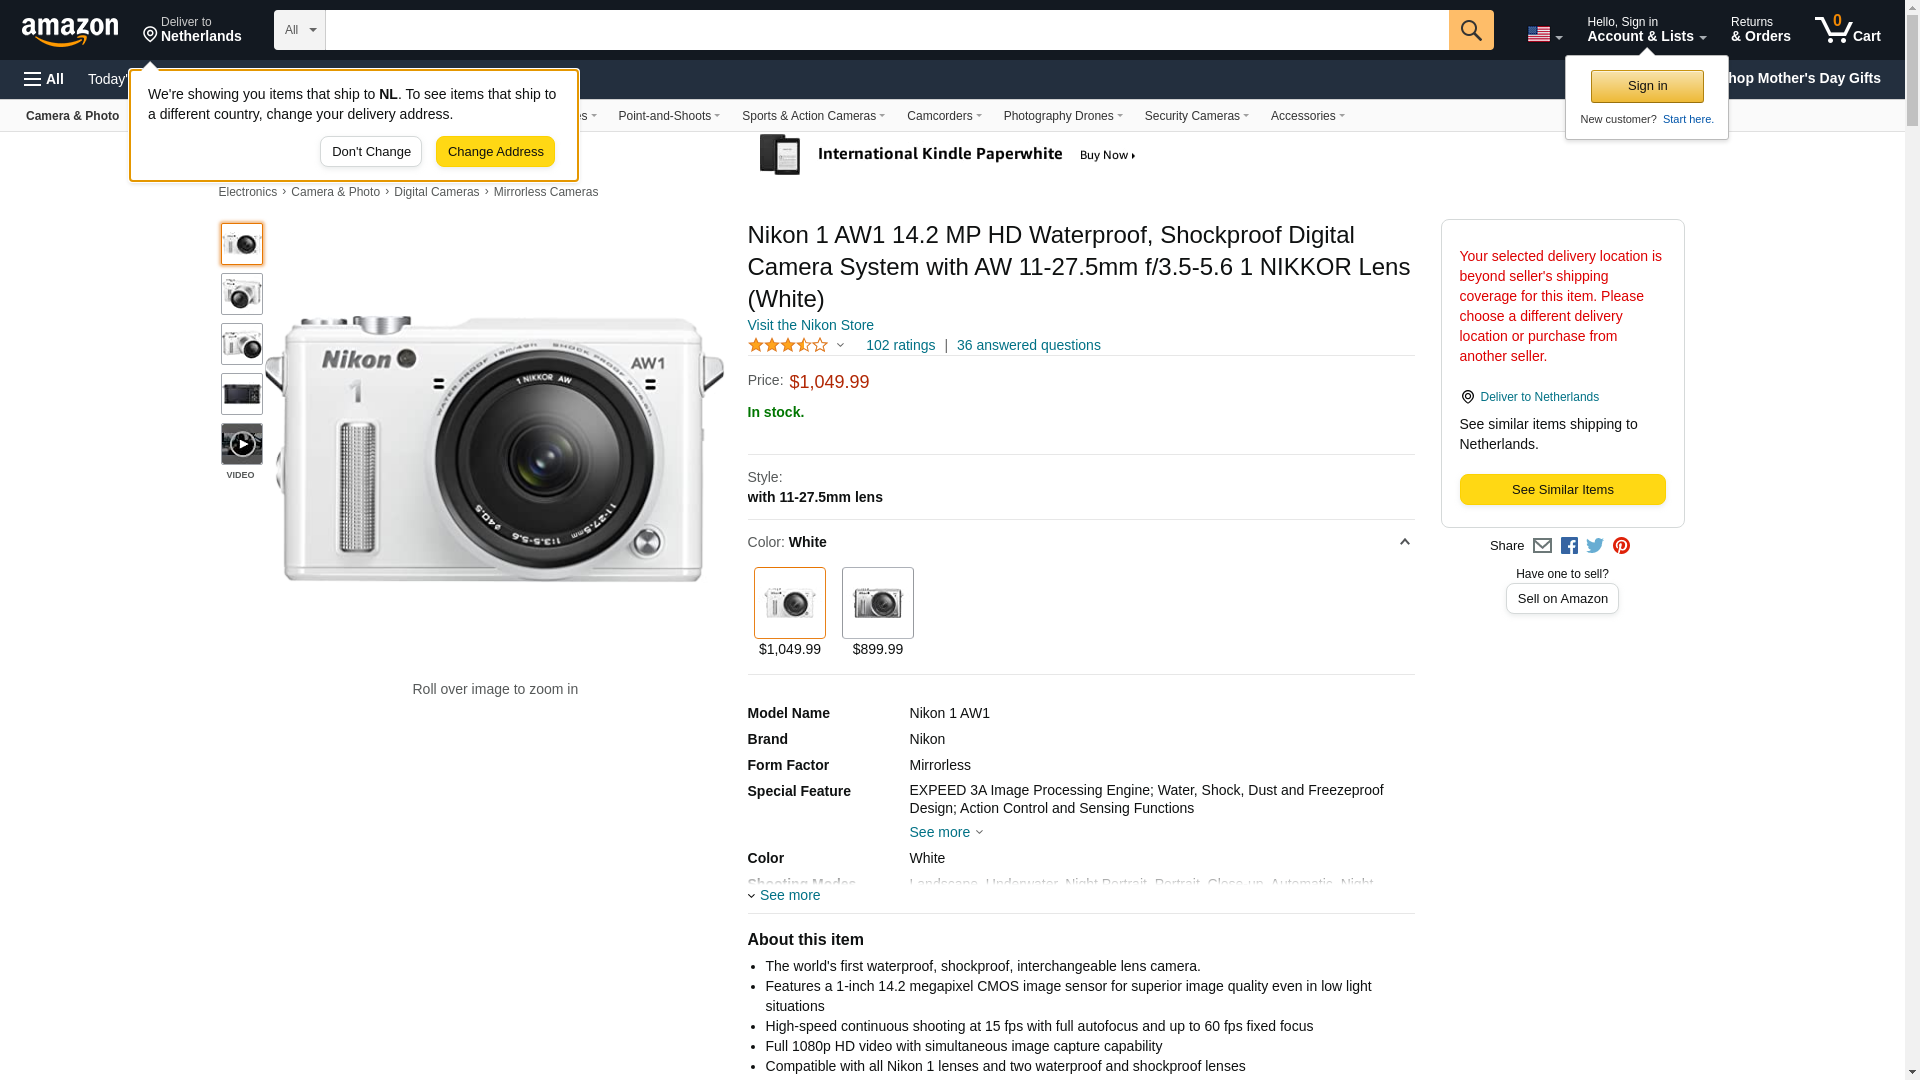Select the white color swatch $1,049.99

pos(789,603)
